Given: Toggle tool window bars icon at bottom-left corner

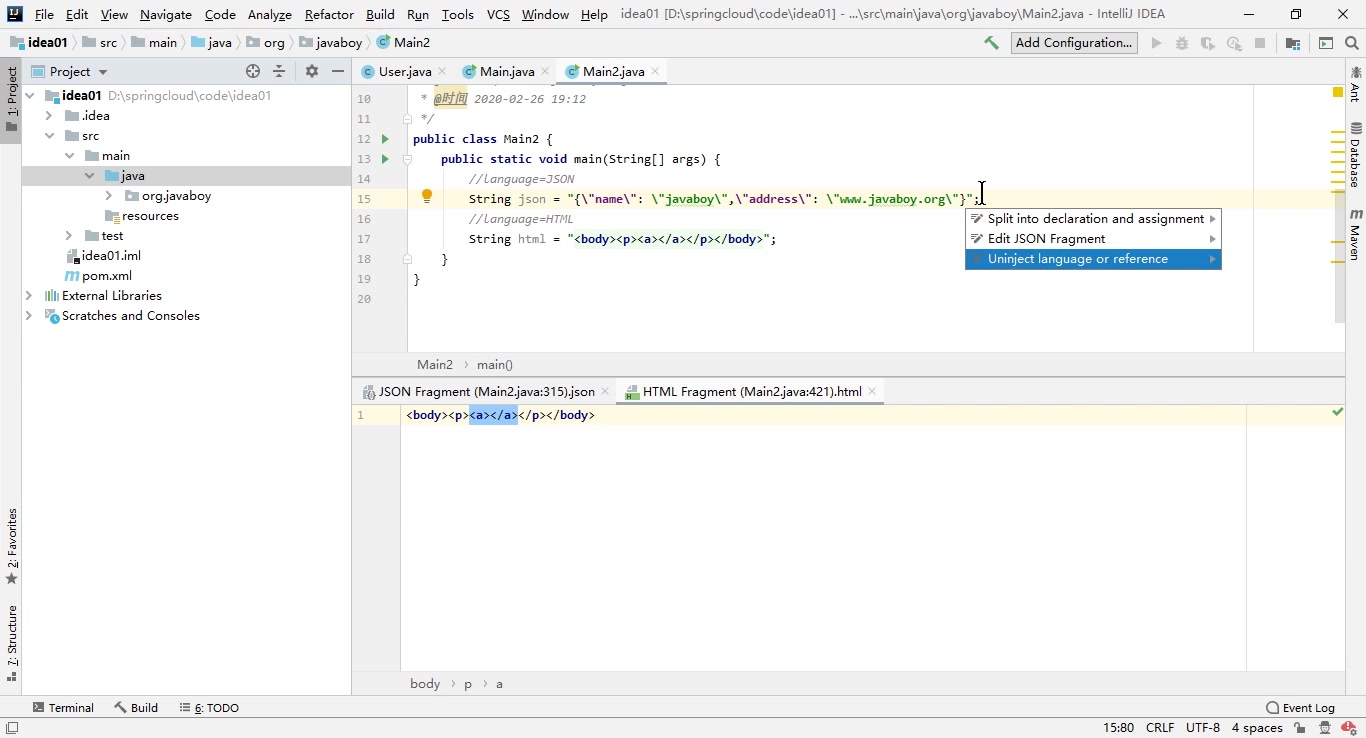Looking at the screenshot, I should point(11,728).
